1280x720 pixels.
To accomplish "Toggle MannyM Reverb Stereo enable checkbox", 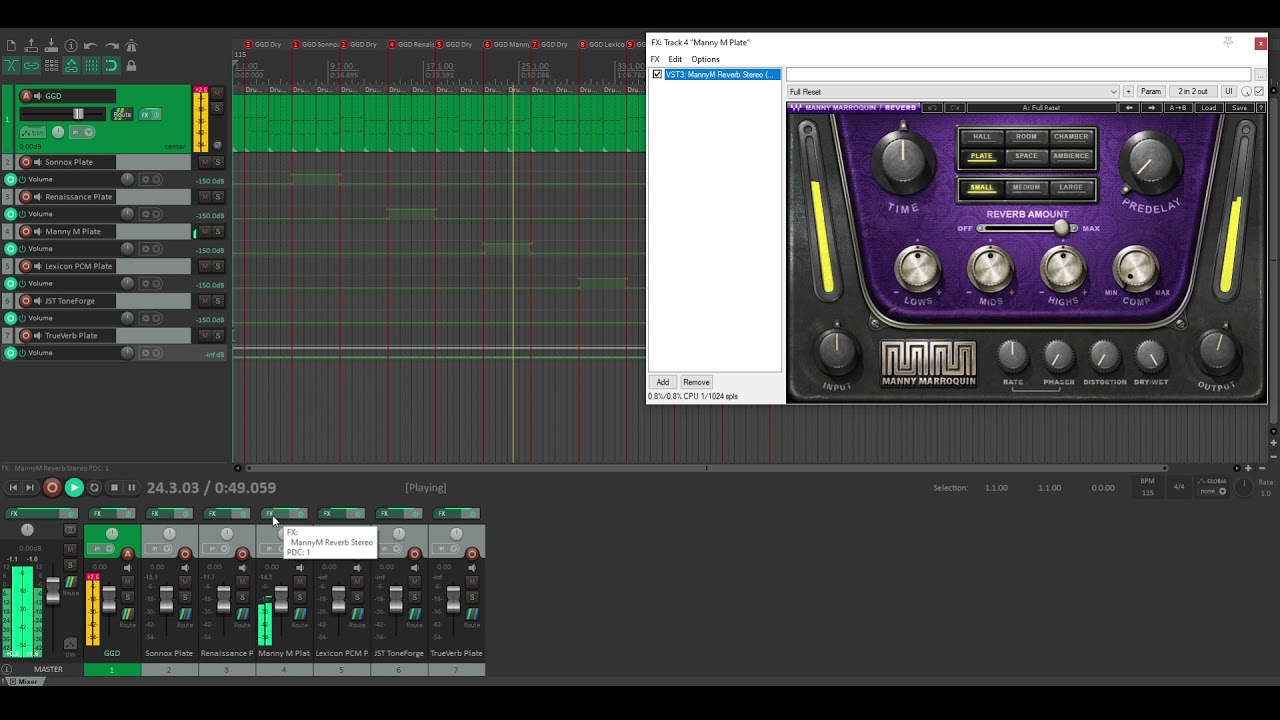I will [657, 74].
